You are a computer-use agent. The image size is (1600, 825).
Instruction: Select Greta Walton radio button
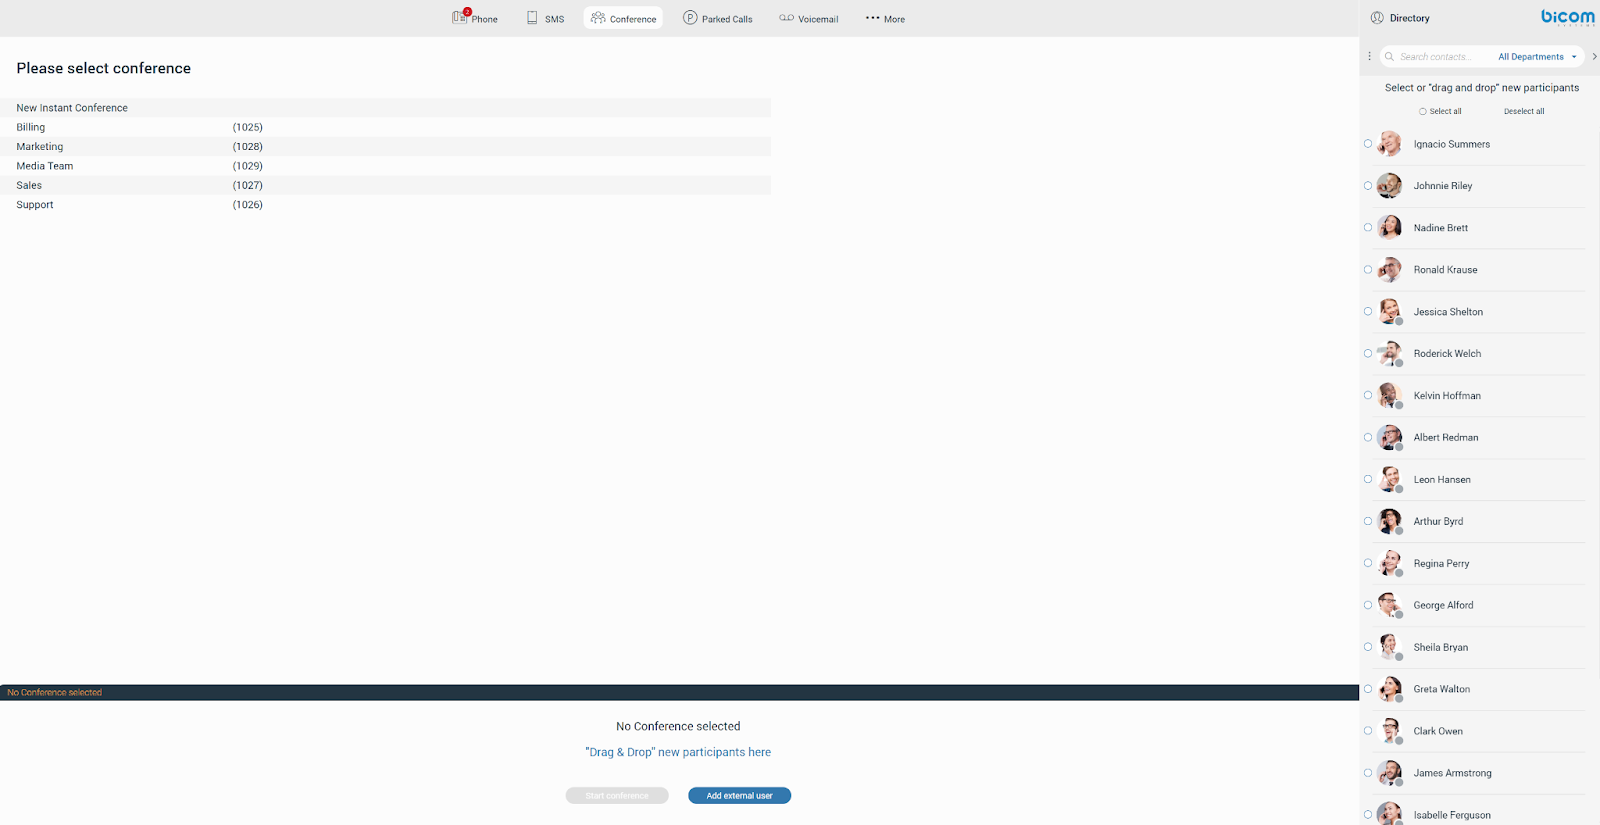click(x=1368, y=690)
